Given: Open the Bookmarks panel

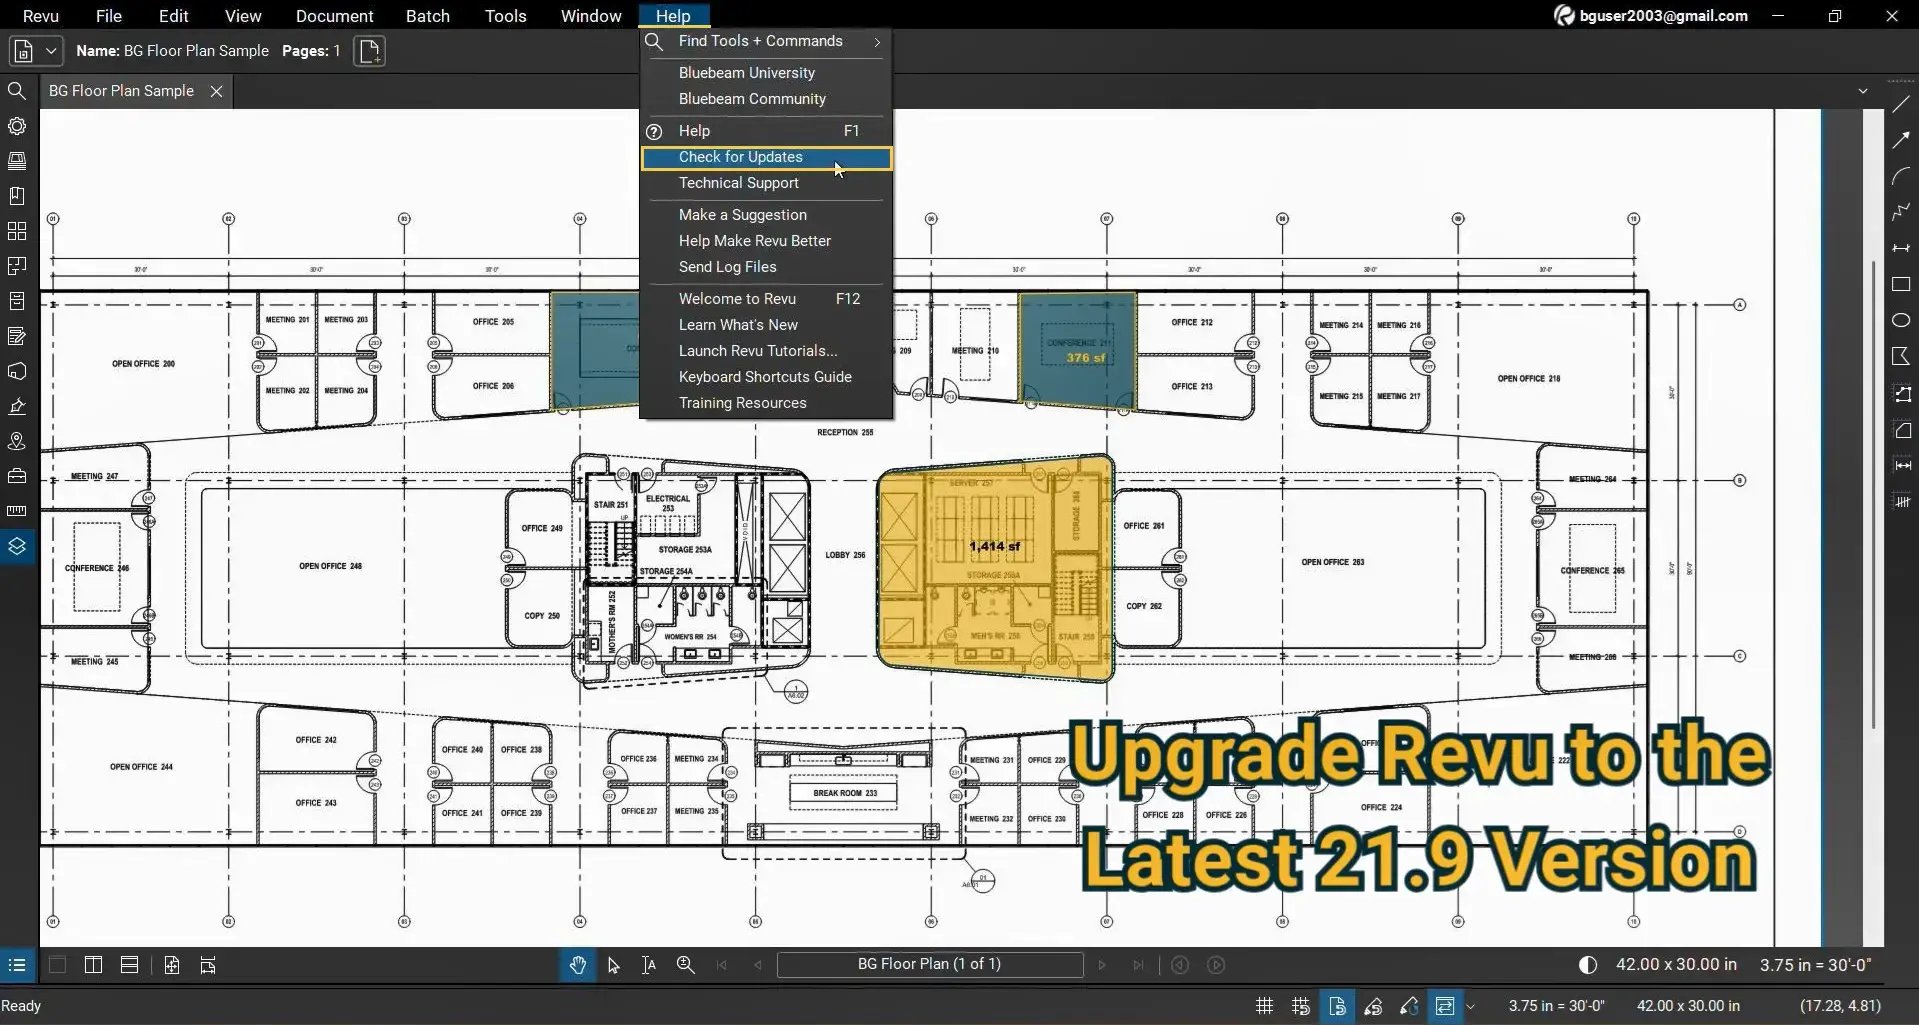Looking at the screenshot, I should coord(17,196).
